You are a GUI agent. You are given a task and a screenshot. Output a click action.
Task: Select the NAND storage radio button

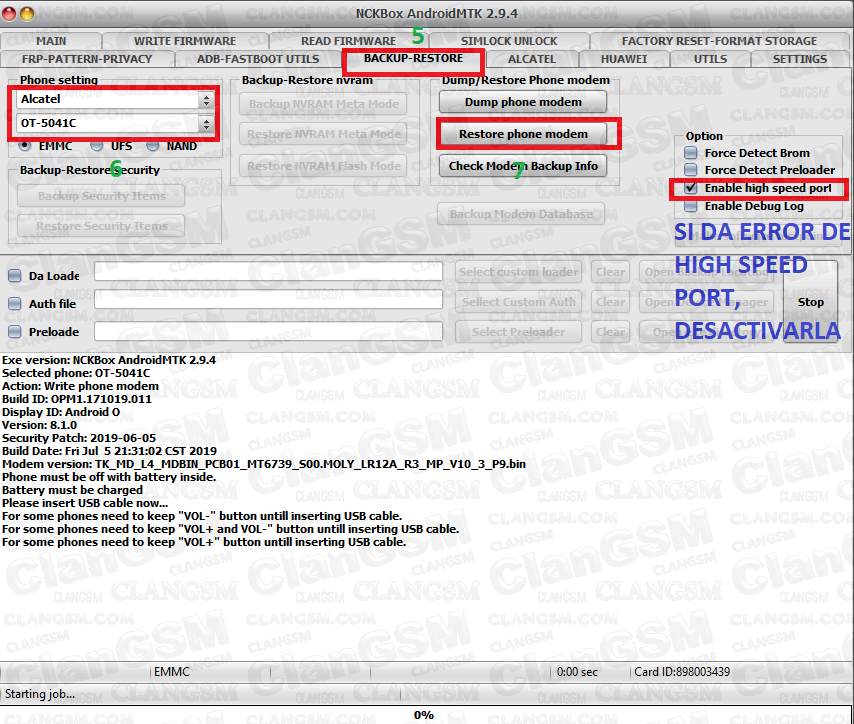click(152, 145)
